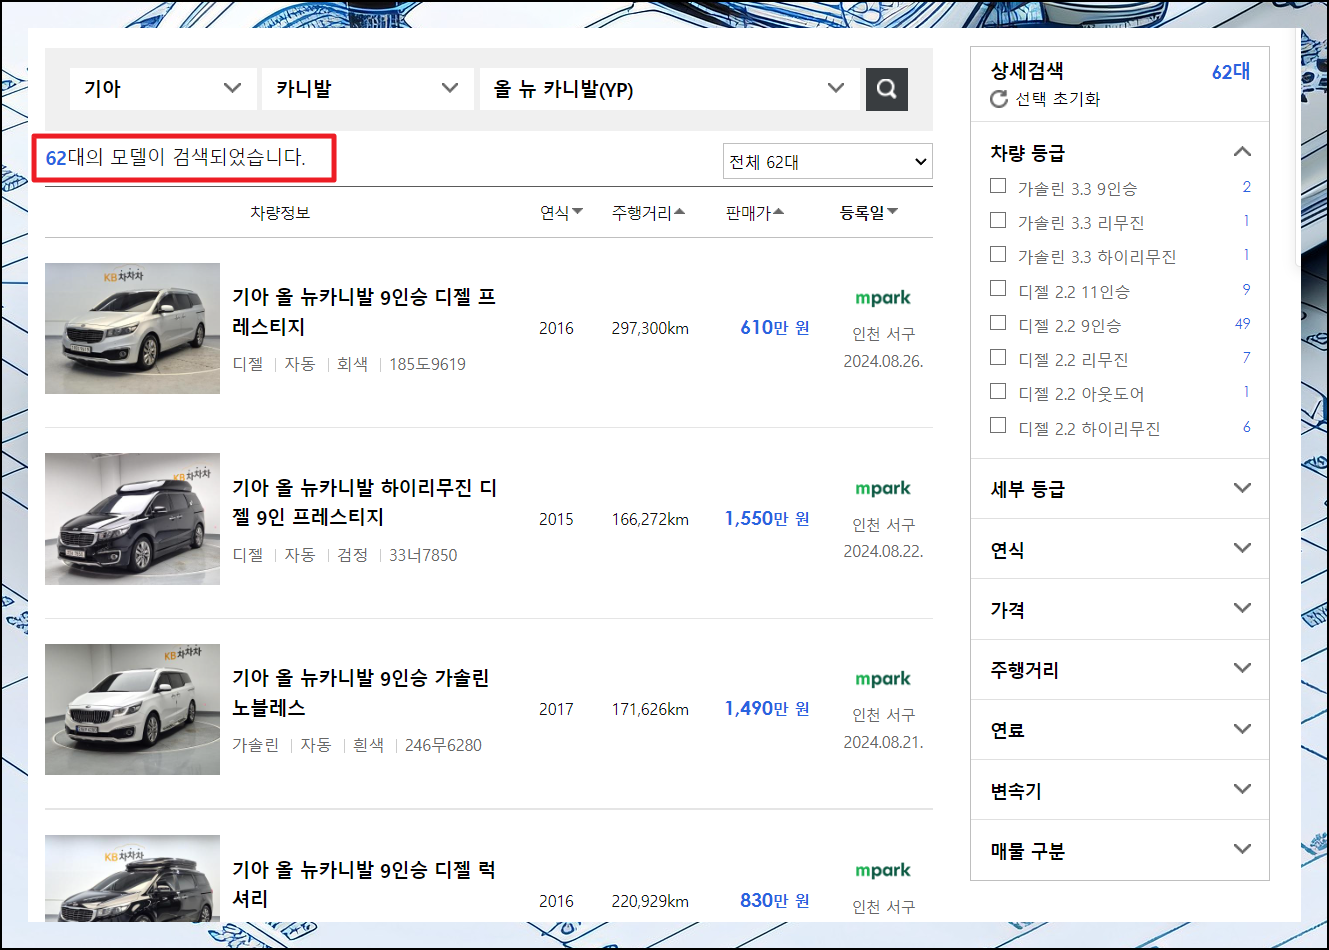Open the 카니발 model dropdown
1329x950 pixels.
(367, 89)
